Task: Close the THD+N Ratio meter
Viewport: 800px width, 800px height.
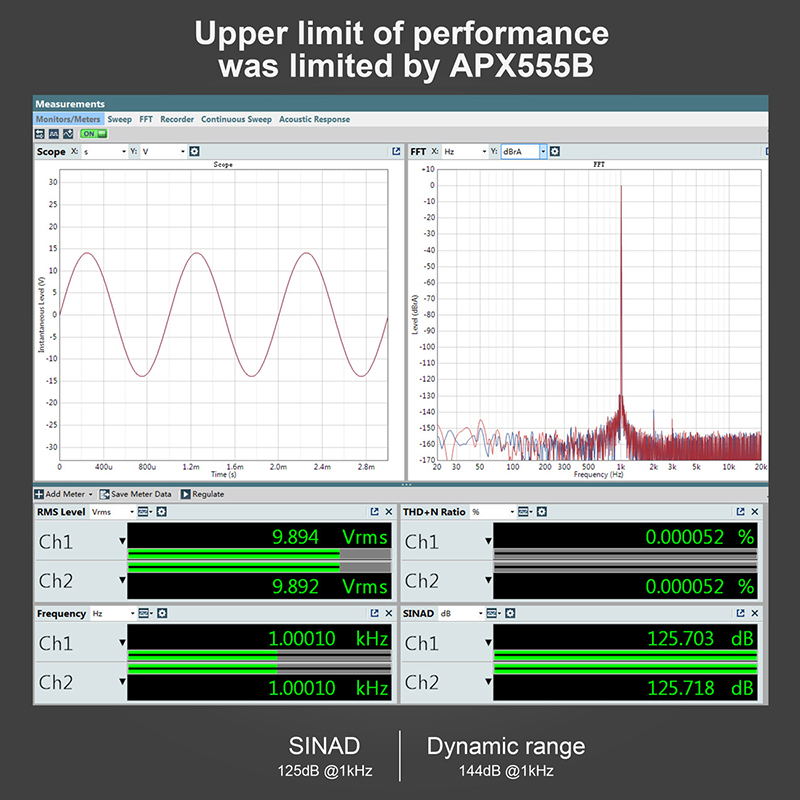Action: click(755, 512)
